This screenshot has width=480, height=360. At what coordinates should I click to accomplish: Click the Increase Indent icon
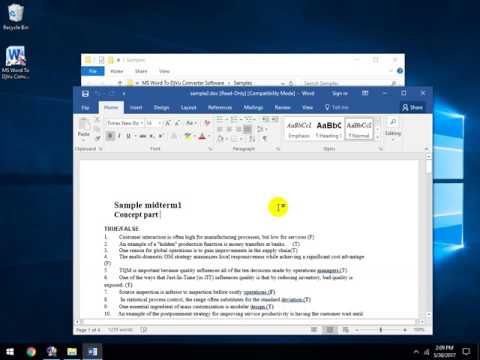pyautogui.click(x=275, y=119)
